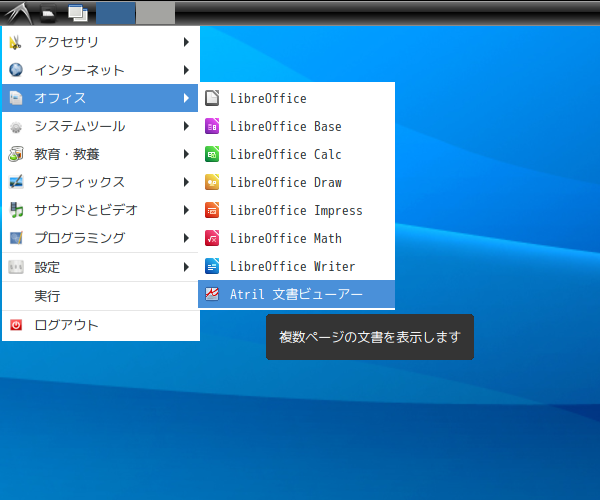
Task: Click the オフィス document icon
Action: point(16,98)
